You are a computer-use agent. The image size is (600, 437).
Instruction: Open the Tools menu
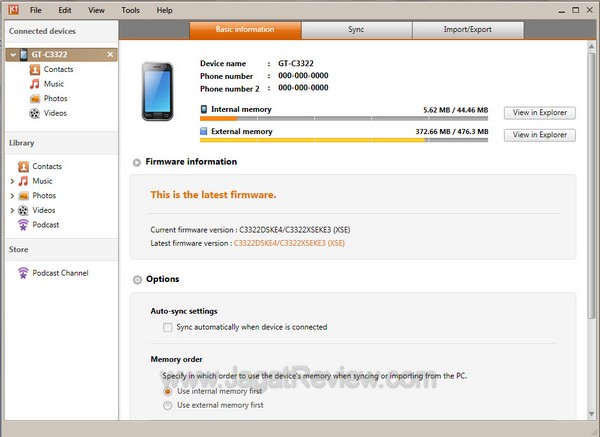[130, 10]
